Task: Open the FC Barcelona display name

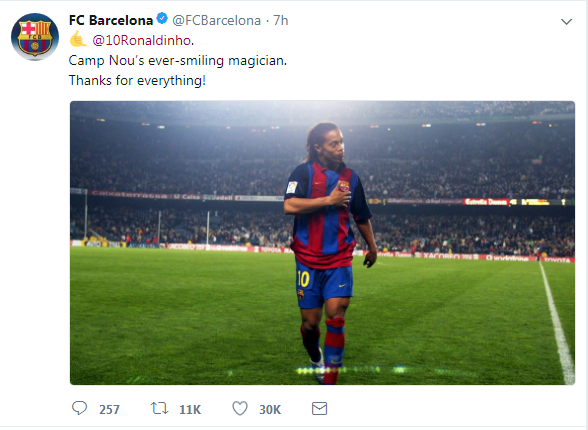Action: click(111, 20)
